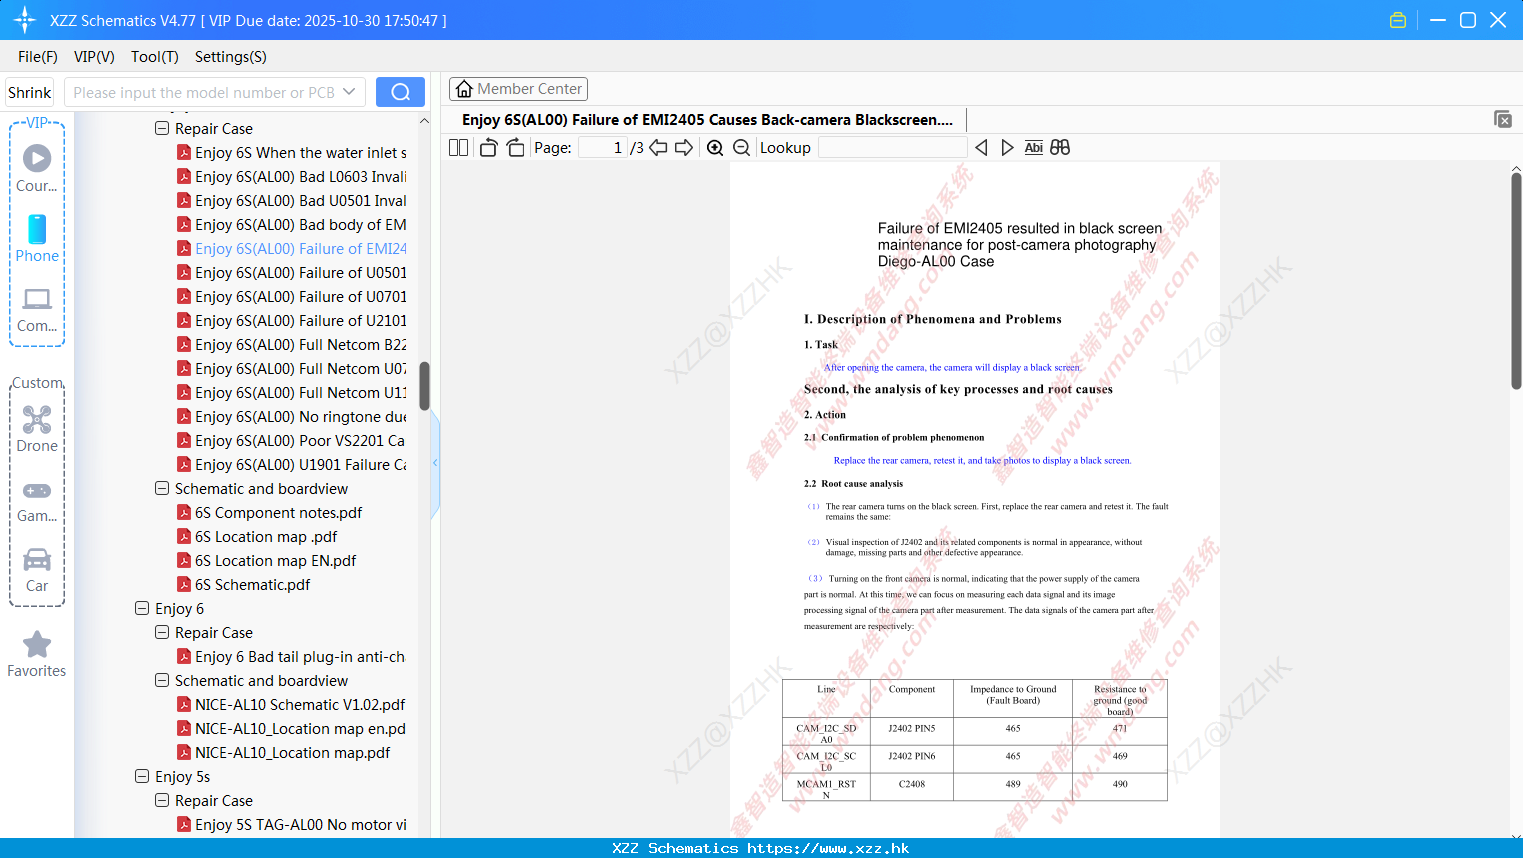Open Favorites
The width and height of the screenshot is (1523, 858).
[x=37, y=654]
